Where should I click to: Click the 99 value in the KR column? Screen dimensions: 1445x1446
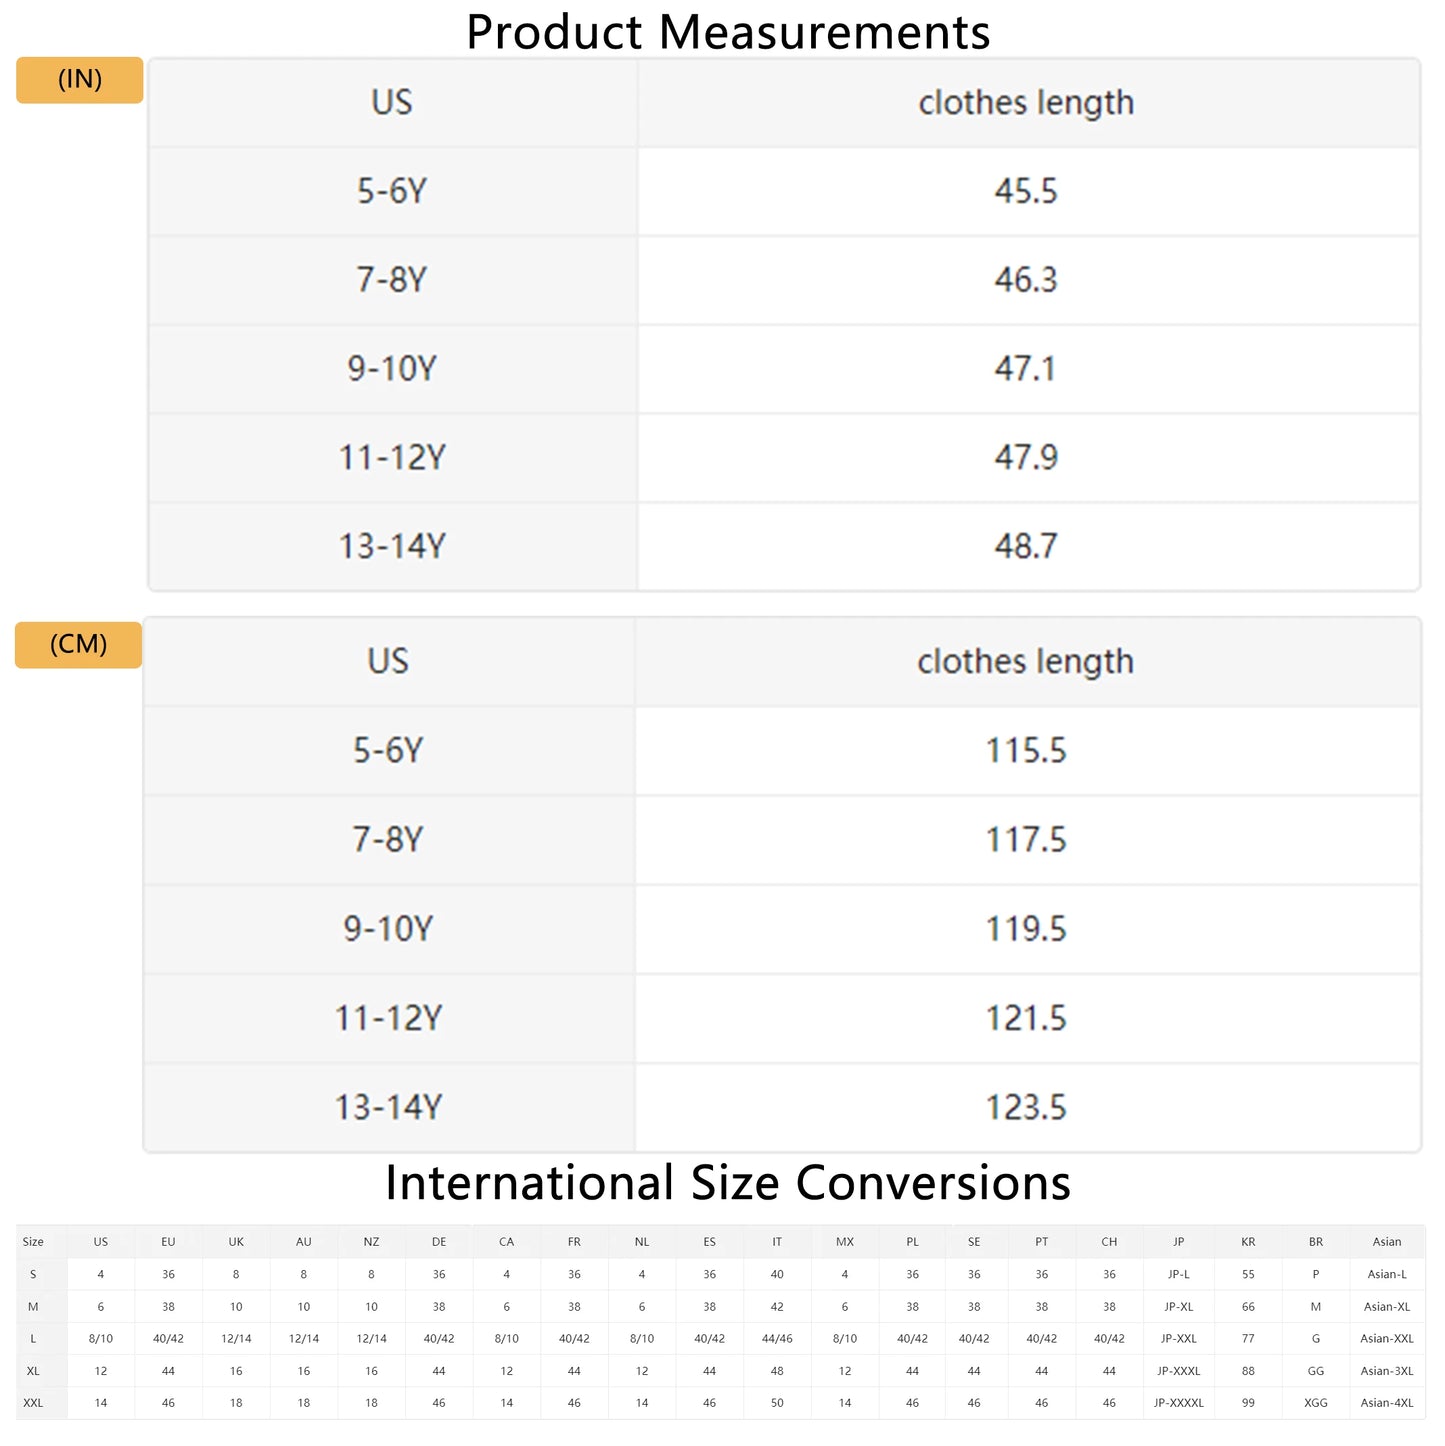tap(1248, 1403)
